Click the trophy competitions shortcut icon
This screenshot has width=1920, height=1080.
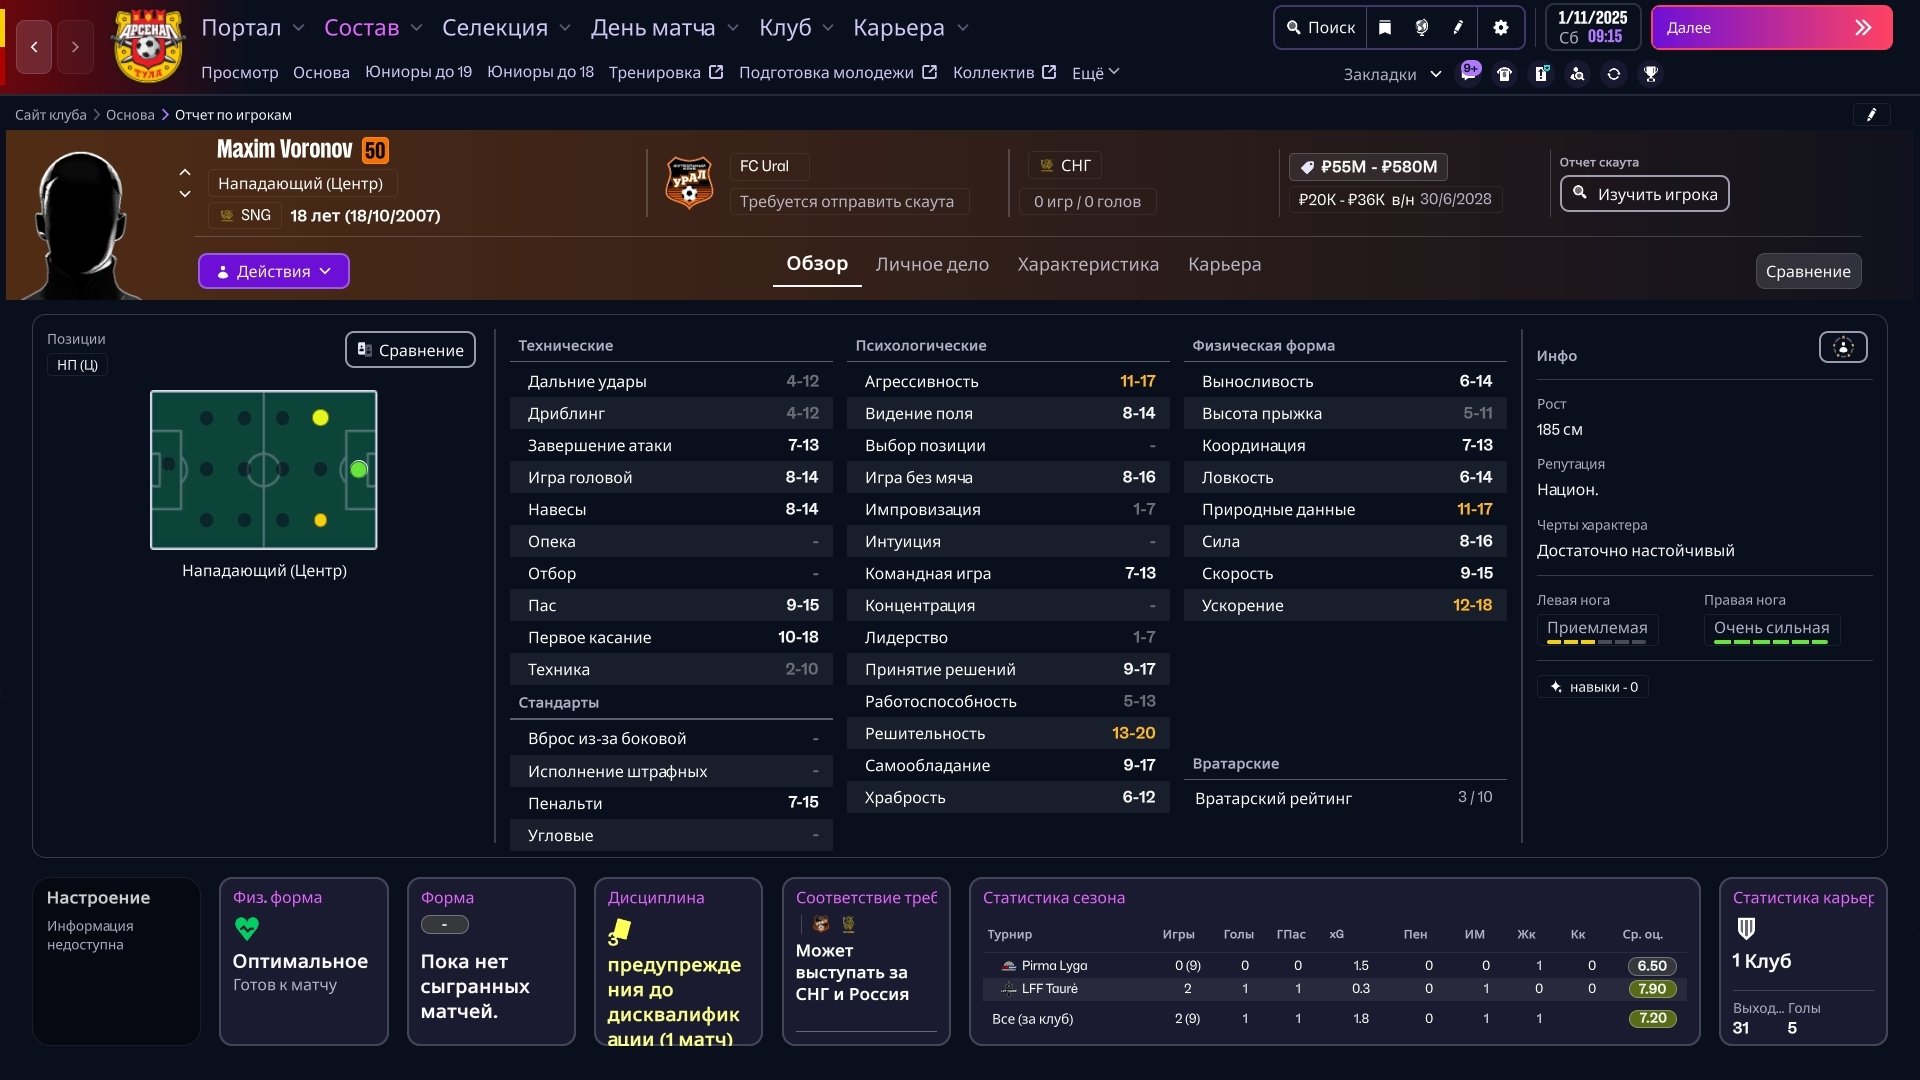coord(1651,74)
